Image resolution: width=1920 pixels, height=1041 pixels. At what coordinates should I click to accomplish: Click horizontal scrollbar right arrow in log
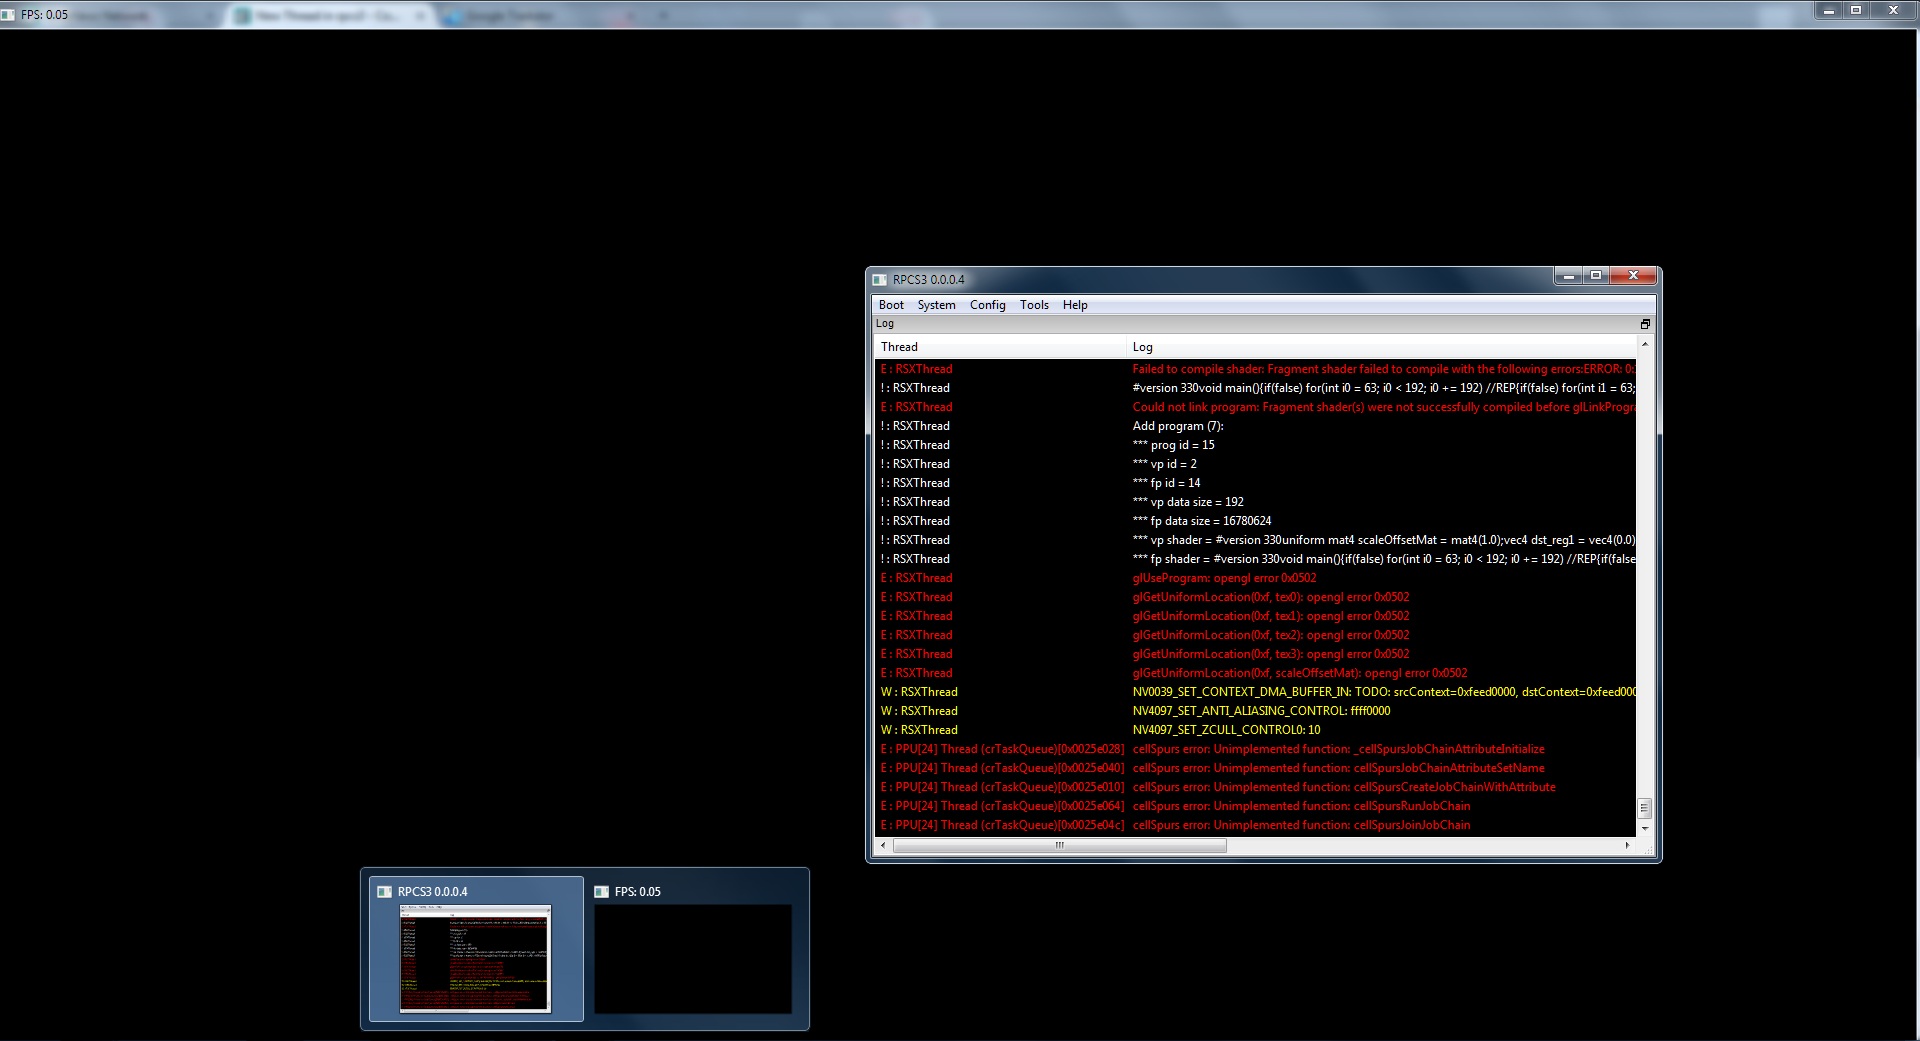point(1627,846)
